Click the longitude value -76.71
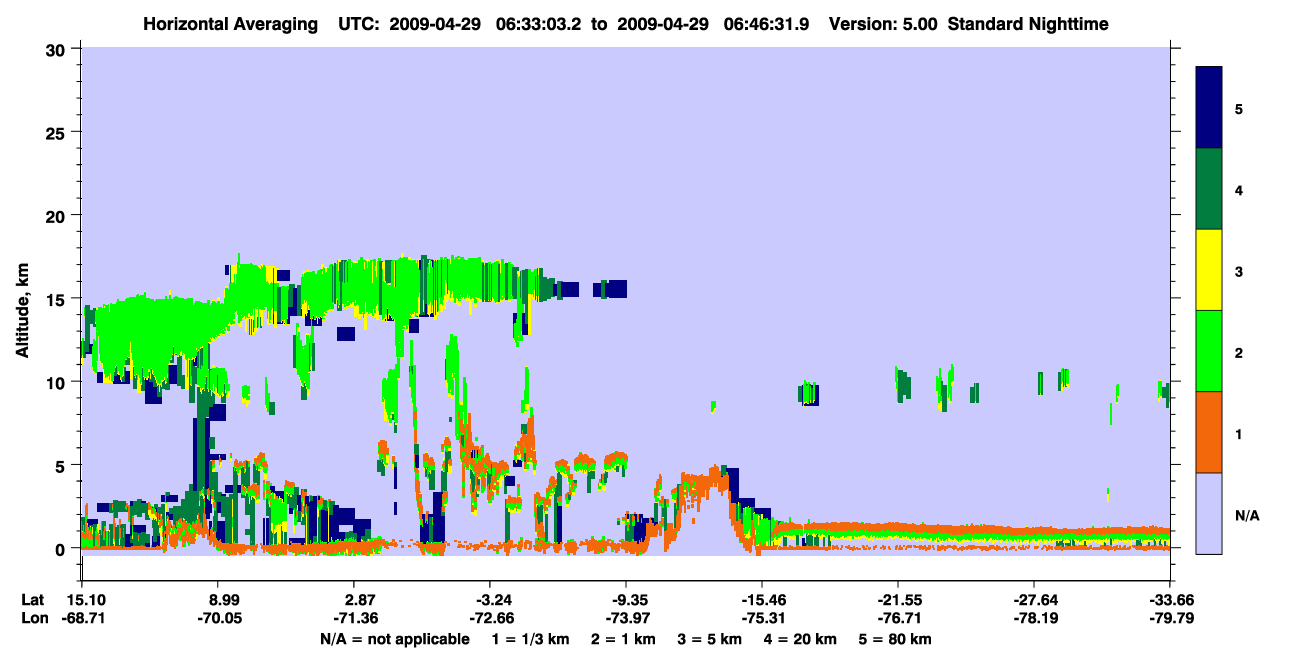The height and width of the screenshot is (667, 1300). [x=898, y=619]
